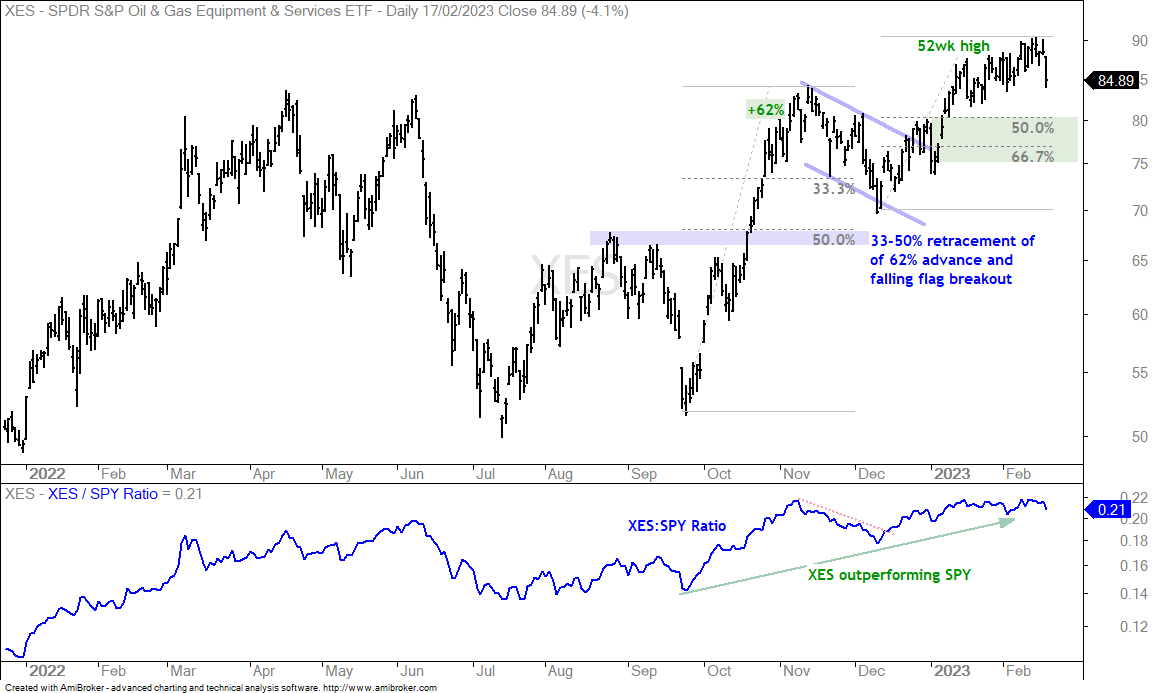Click the chart title XES SPDR ETF
Viewport: 1152px width, 693px height.
pyautogui.click(x=316, y=11)
